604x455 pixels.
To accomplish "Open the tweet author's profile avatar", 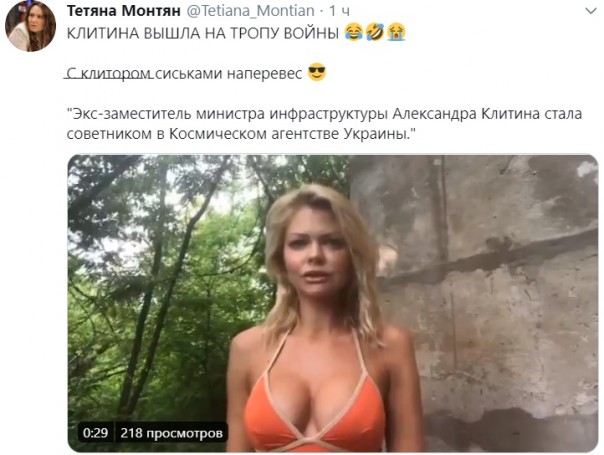I will pyautogui.click(x=30, y=26).
